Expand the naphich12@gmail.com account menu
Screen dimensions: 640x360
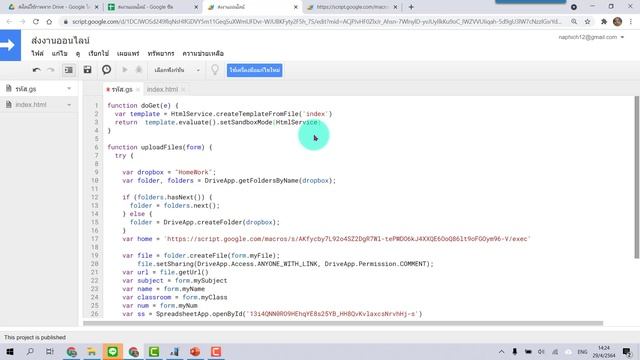point(591,37)
